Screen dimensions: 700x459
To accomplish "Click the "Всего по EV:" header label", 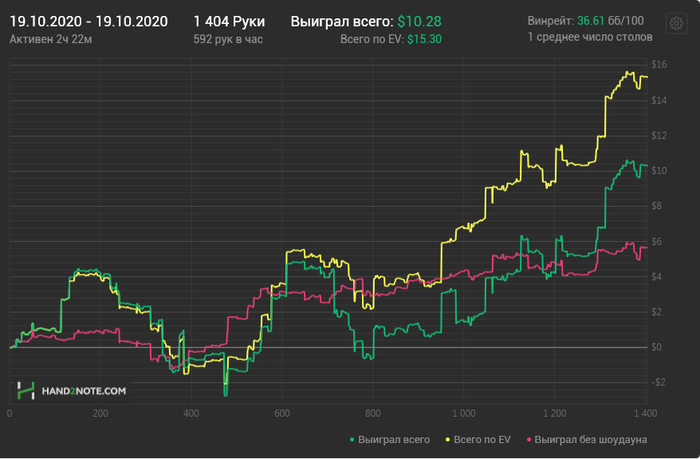I will (372, 39).
